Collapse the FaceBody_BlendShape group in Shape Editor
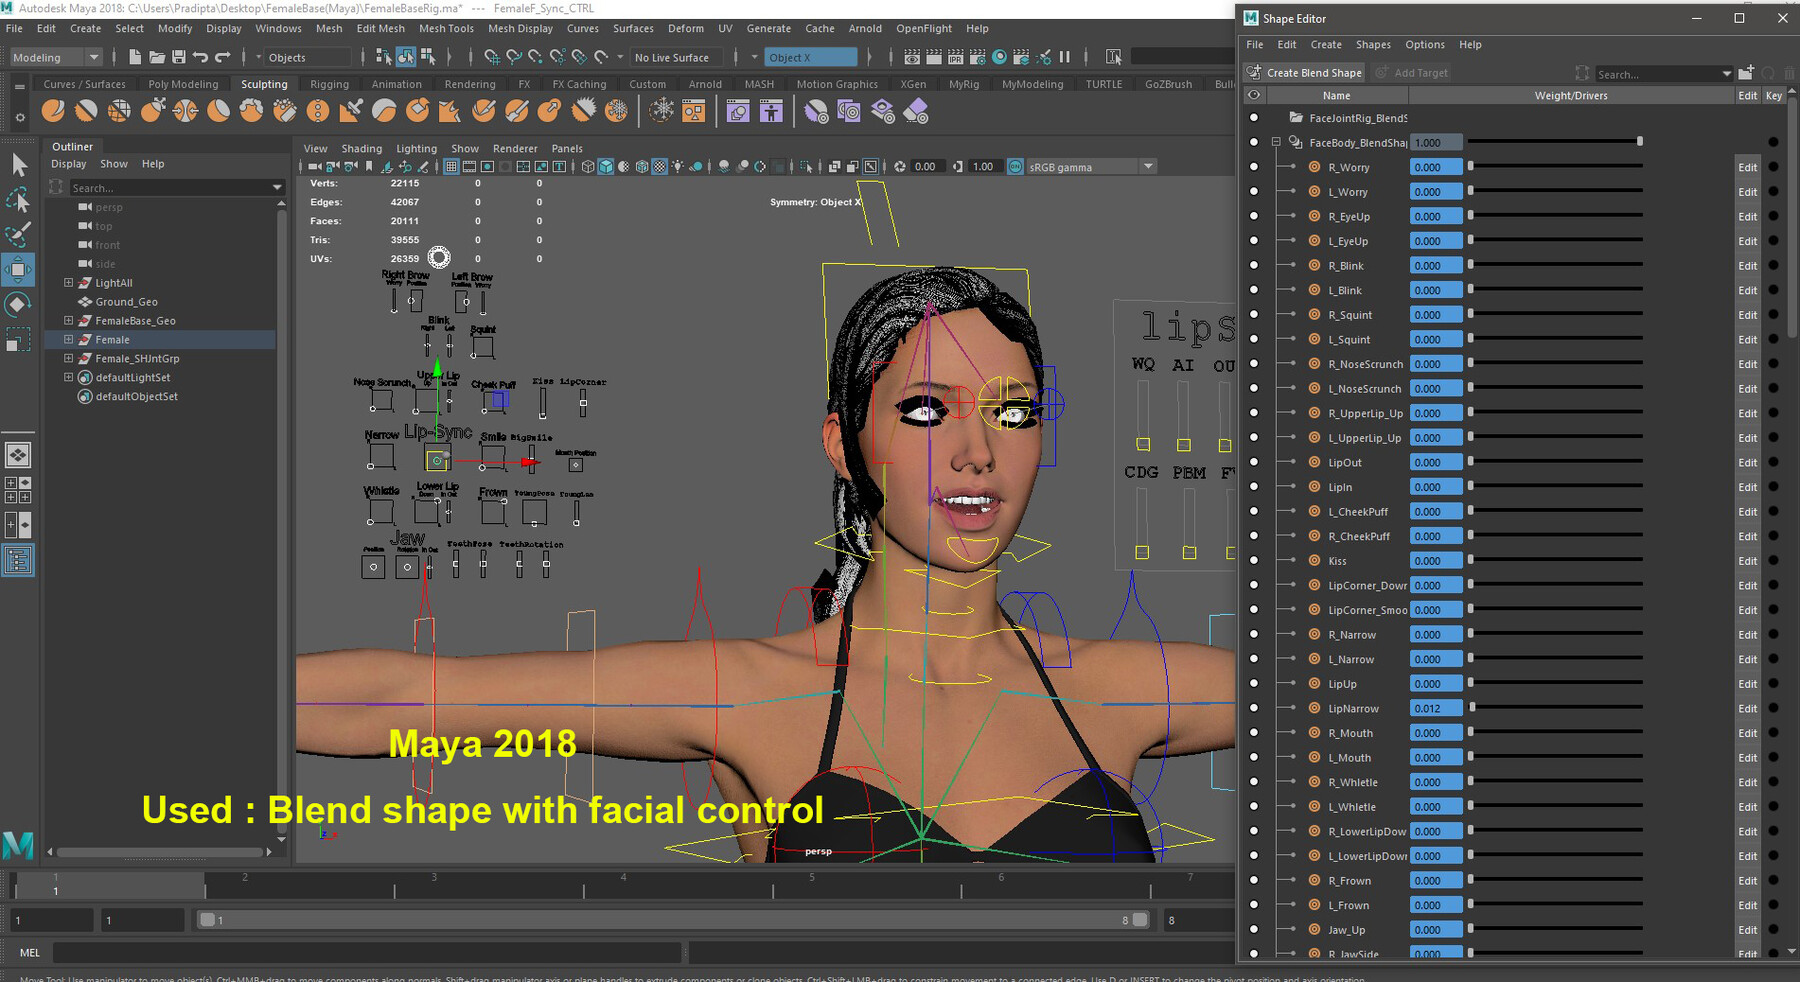Image resolution: width=1800 pixels, height=982 pixels. (x=1276, y=142)
